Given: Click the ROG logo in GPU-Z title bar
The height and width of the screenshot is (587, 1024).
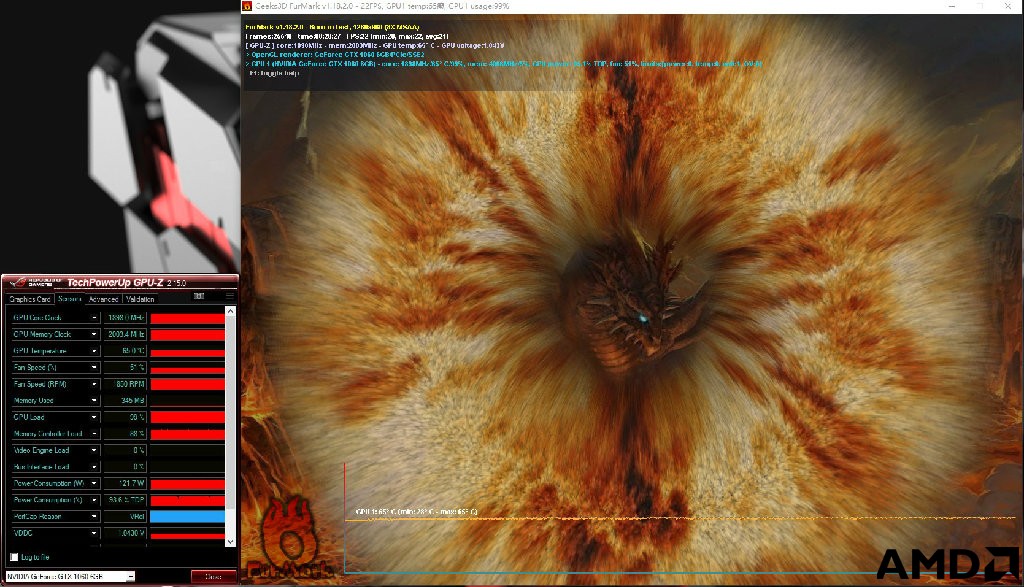Looking at the screenshot, I should point(18,283).
